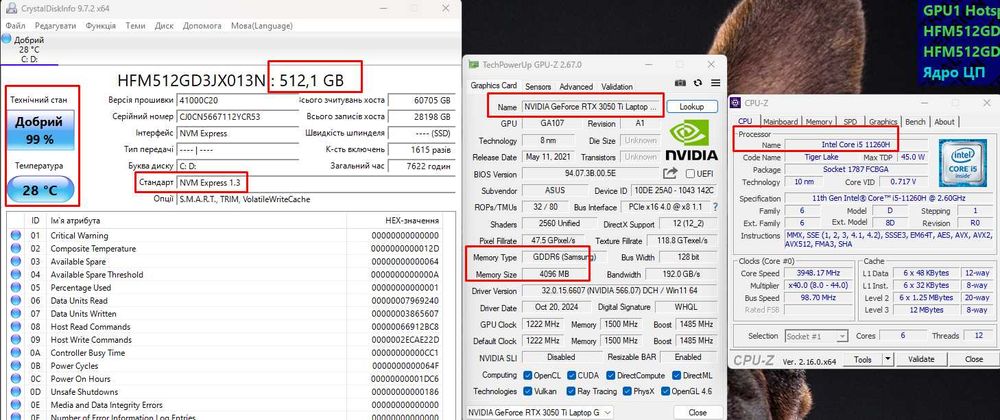
Task: Toggle the CUDA checkbox
Action: click(x=571, y=375)
